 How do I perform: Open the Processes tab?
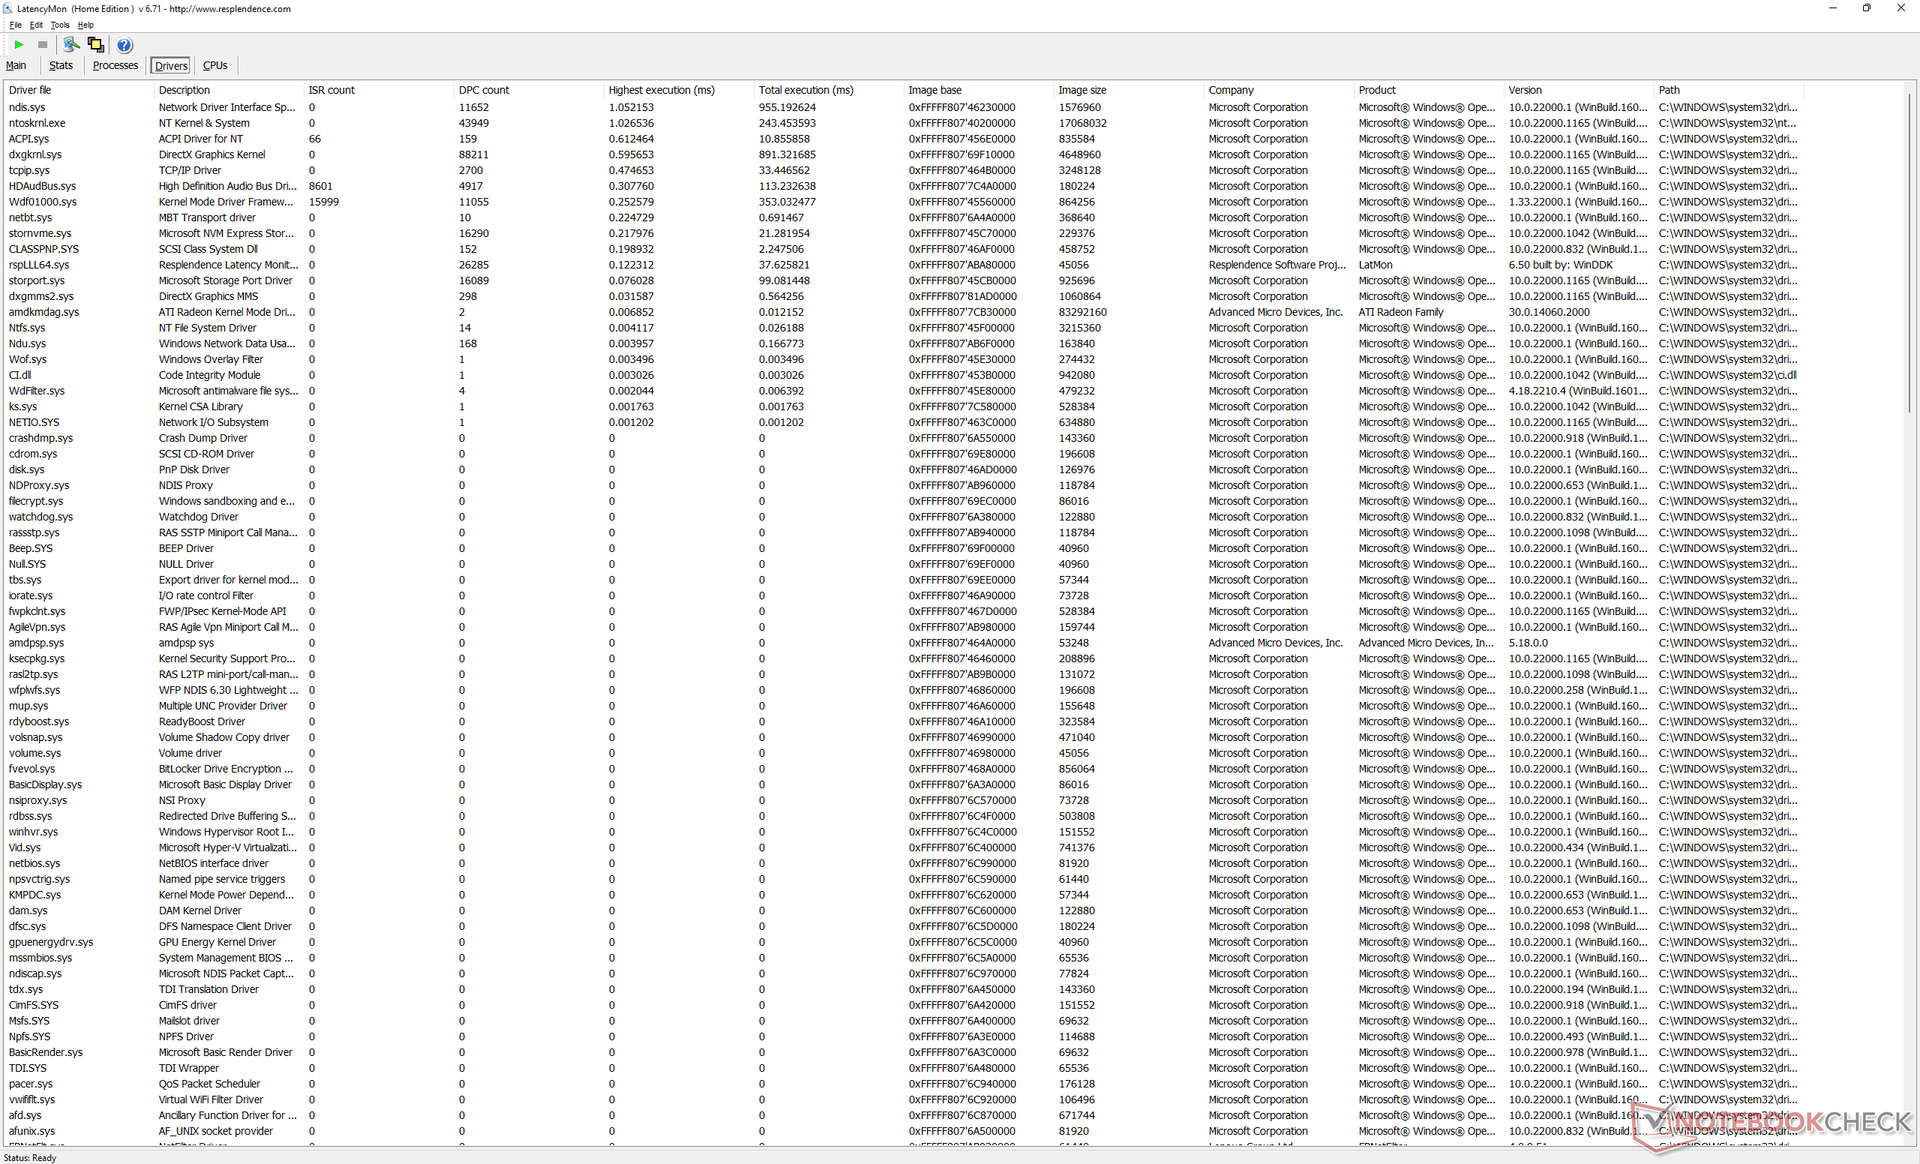click(115, 66)
